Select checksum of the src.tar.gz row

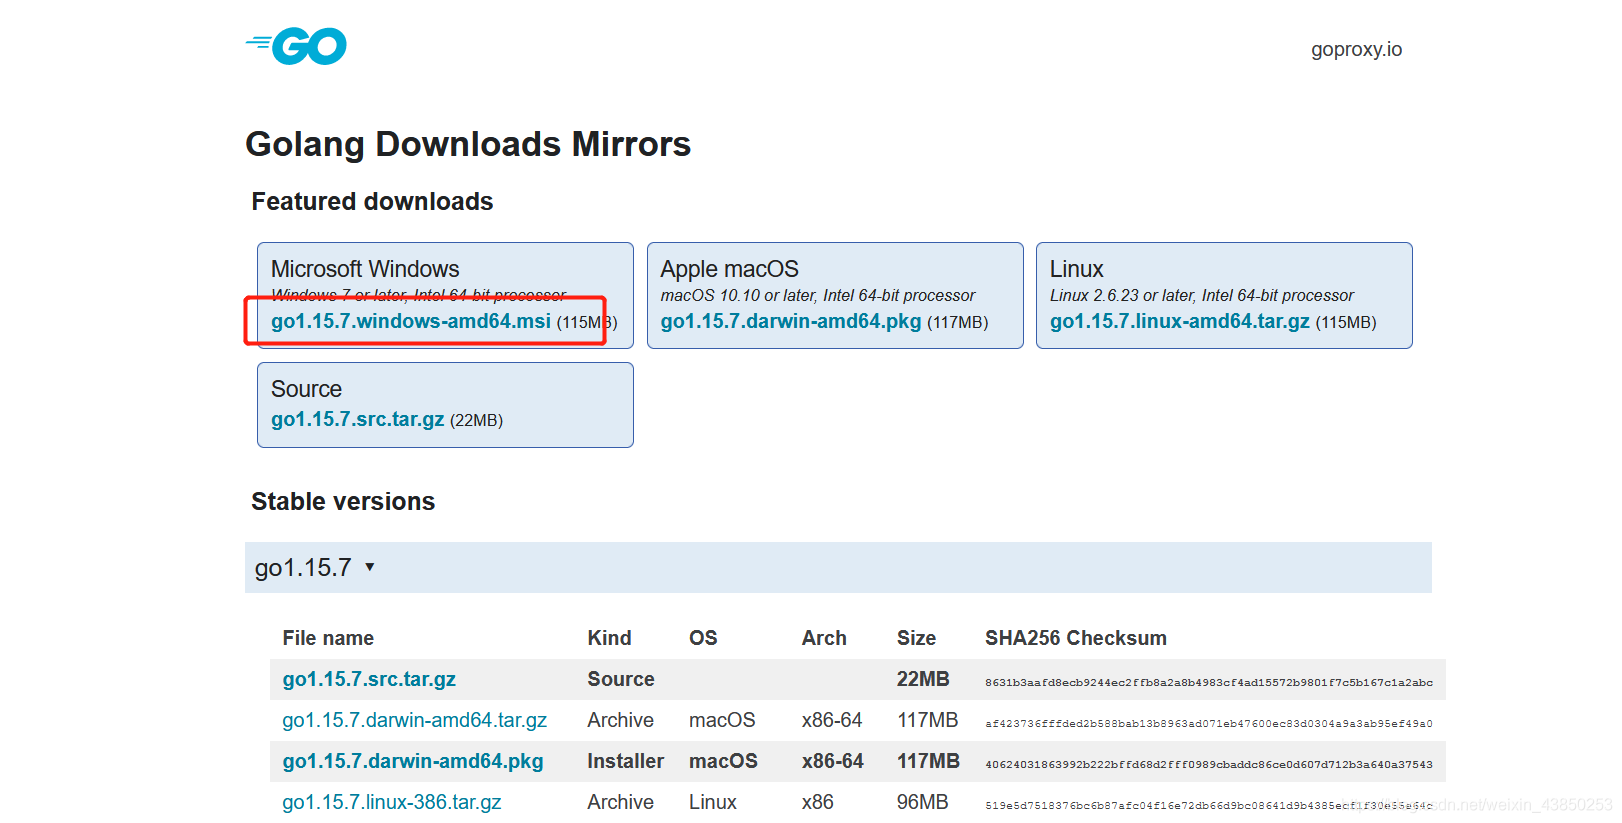coord(1209,682)
